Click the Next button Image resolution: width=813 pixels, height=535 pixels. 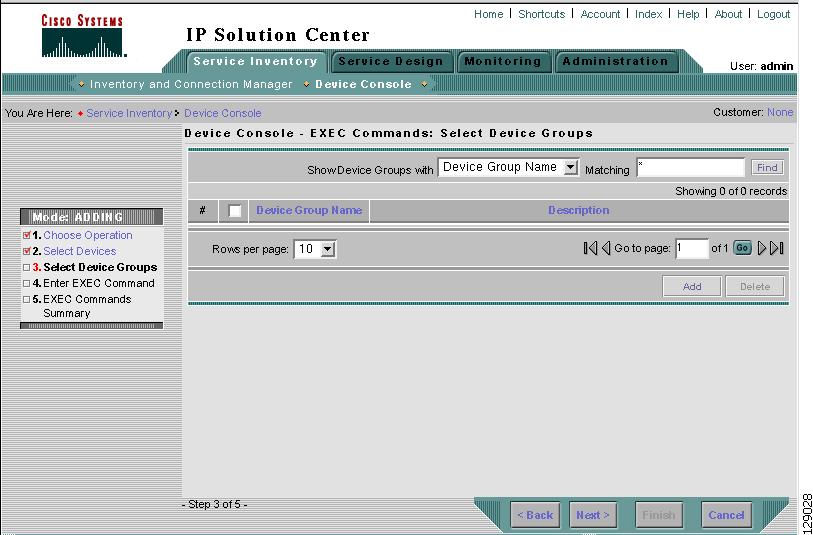pyautogui.click(x=593, y=515)
